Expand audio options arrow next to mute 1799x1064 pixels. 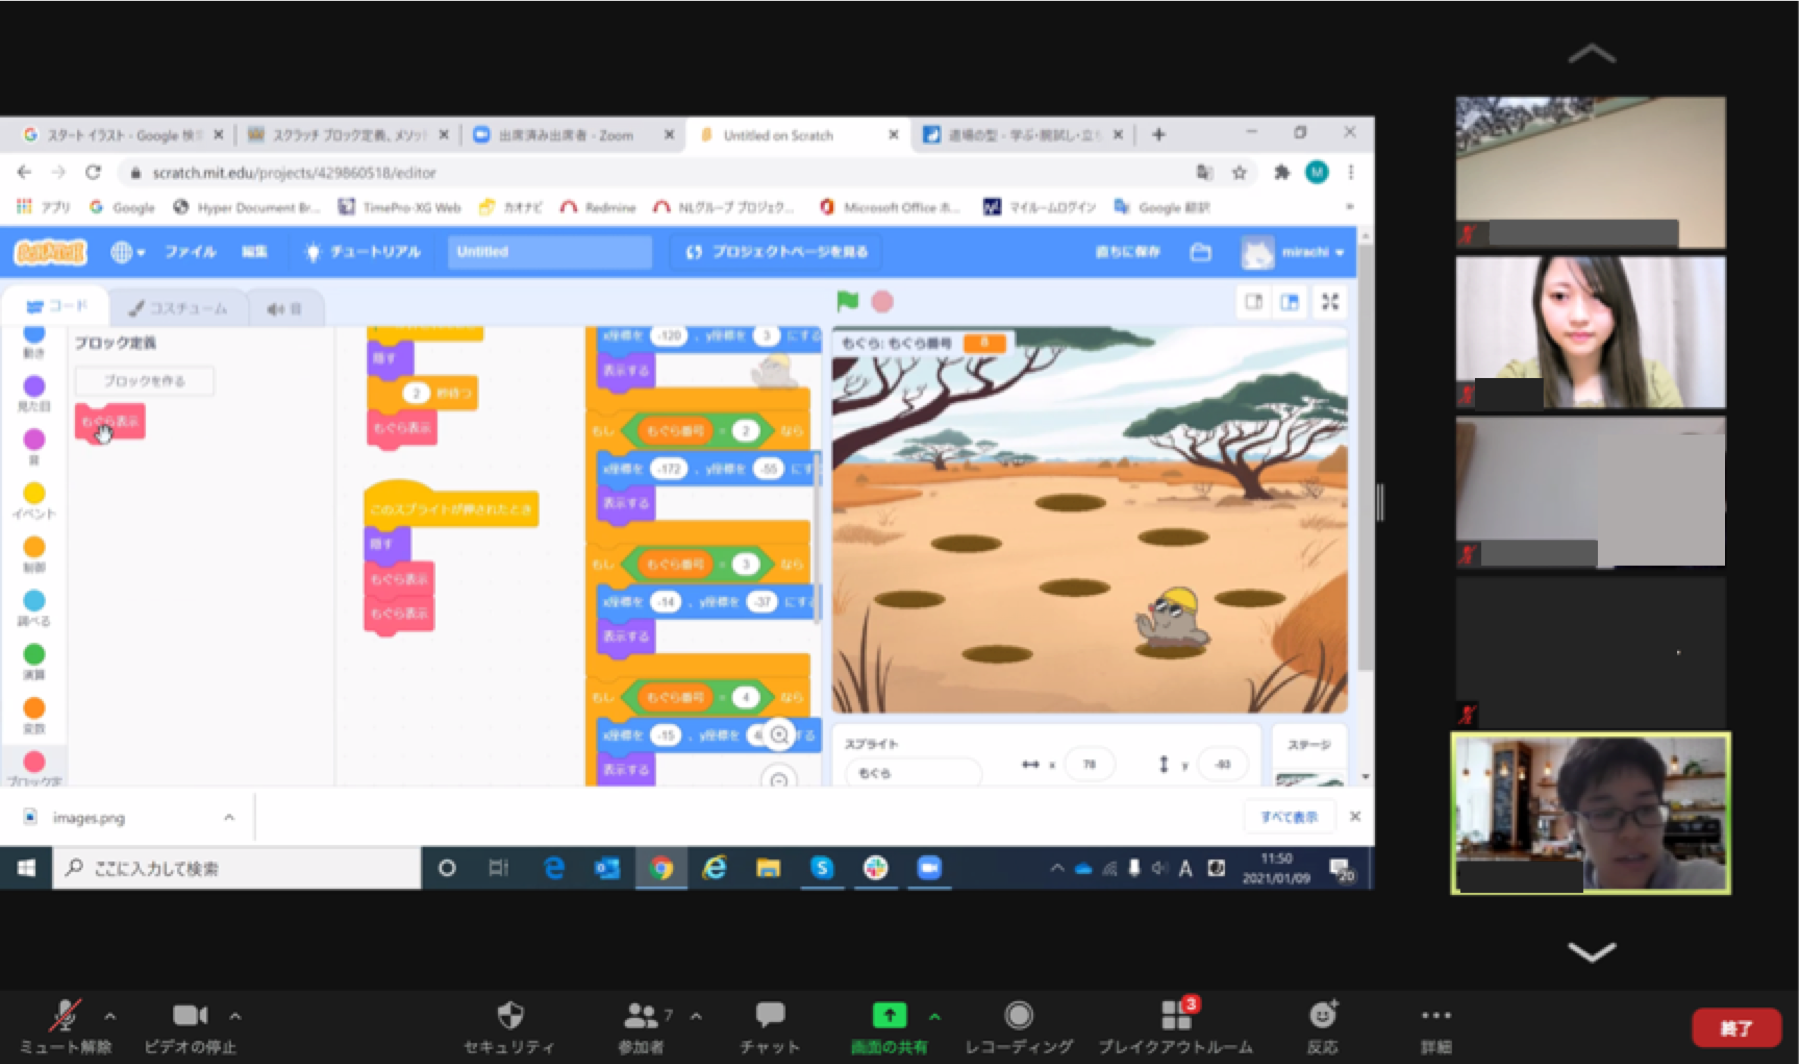point(110,1016)
